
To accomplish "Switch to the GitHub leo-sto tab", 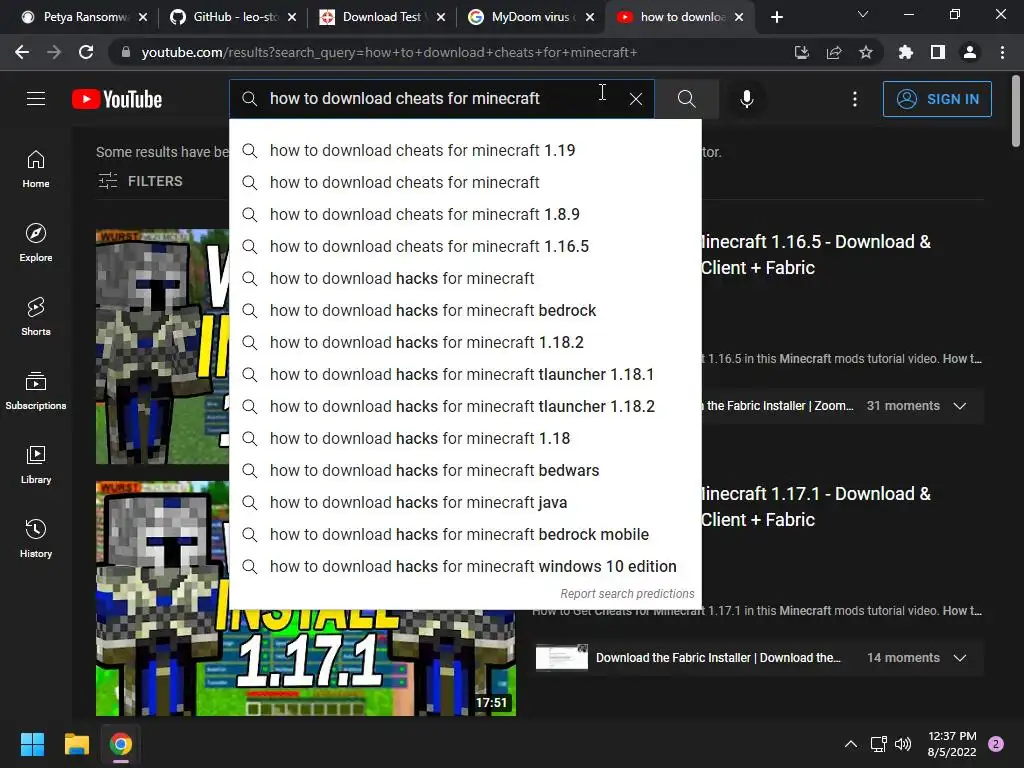I will click(x=232, y=17).
